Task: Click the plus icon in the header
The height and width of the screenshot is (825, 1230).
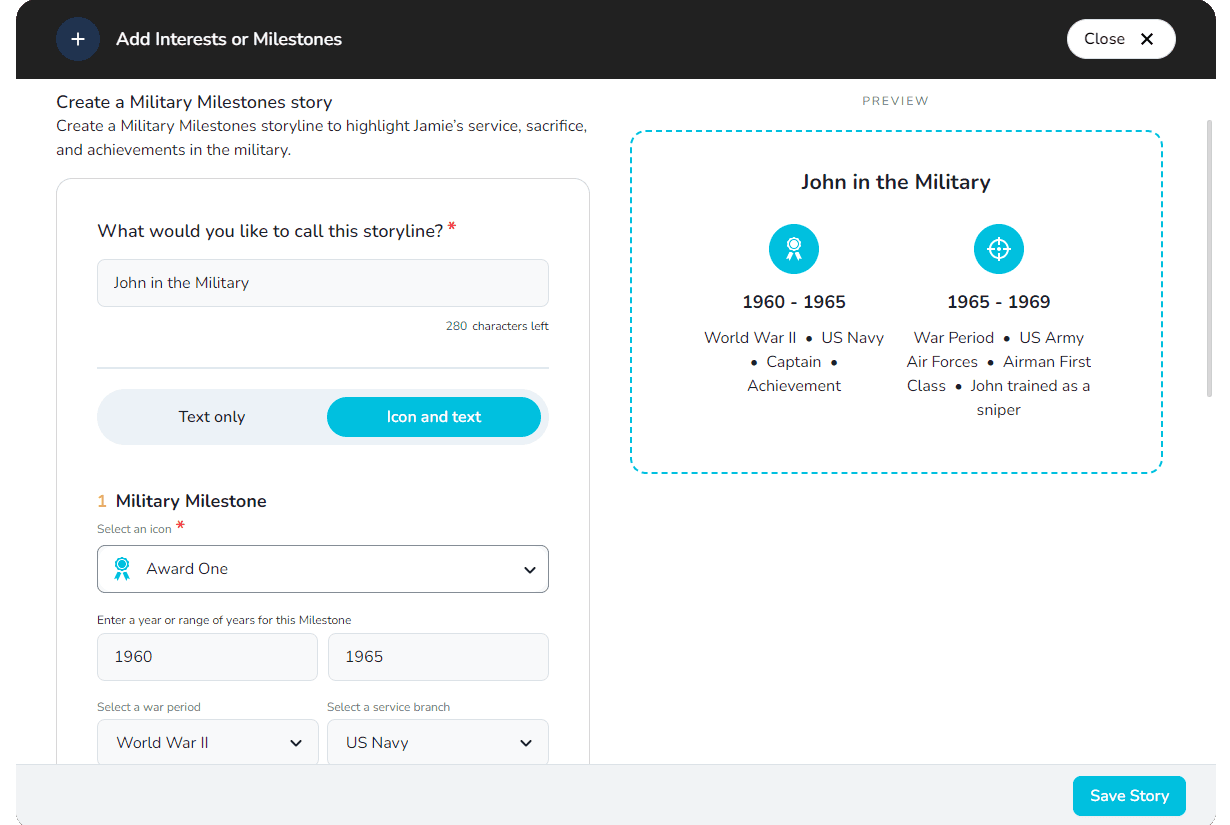Action: 78,39
